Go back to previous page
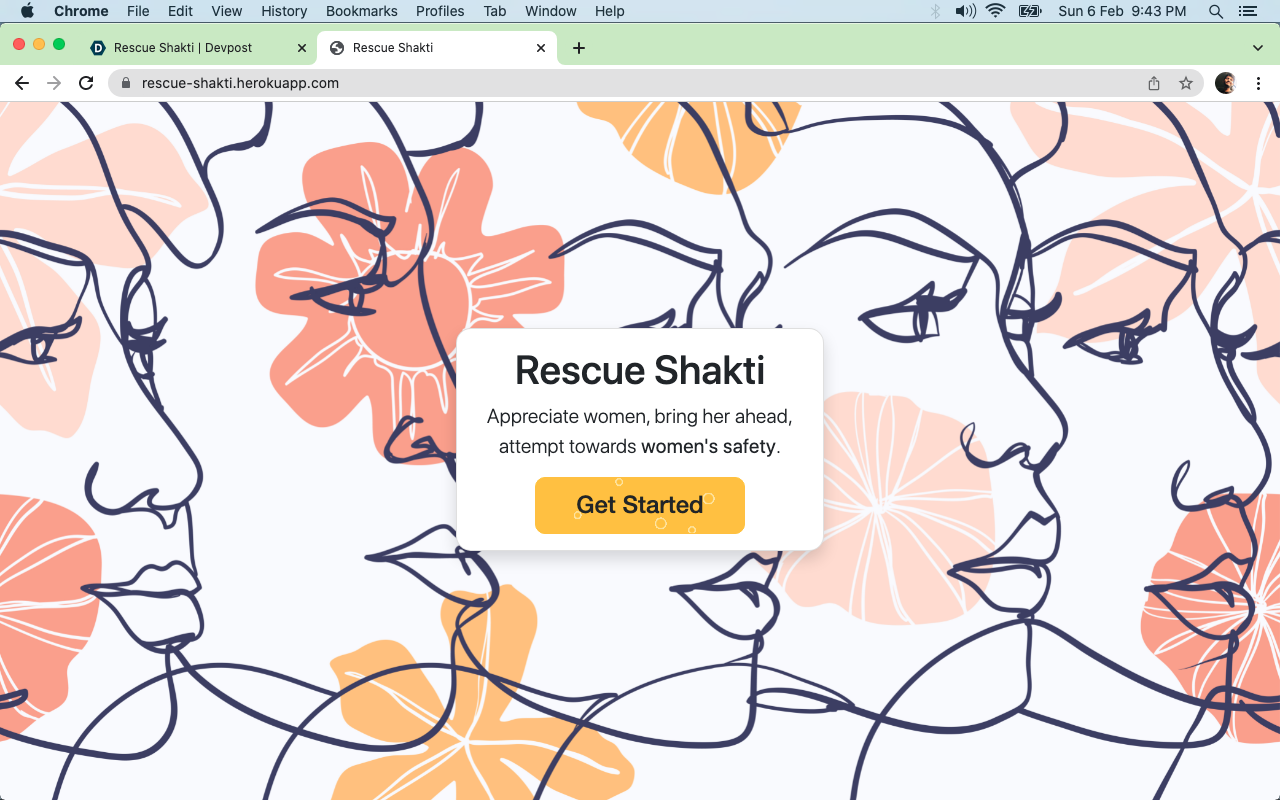The image size is (1280, 800). click(22, 83)
